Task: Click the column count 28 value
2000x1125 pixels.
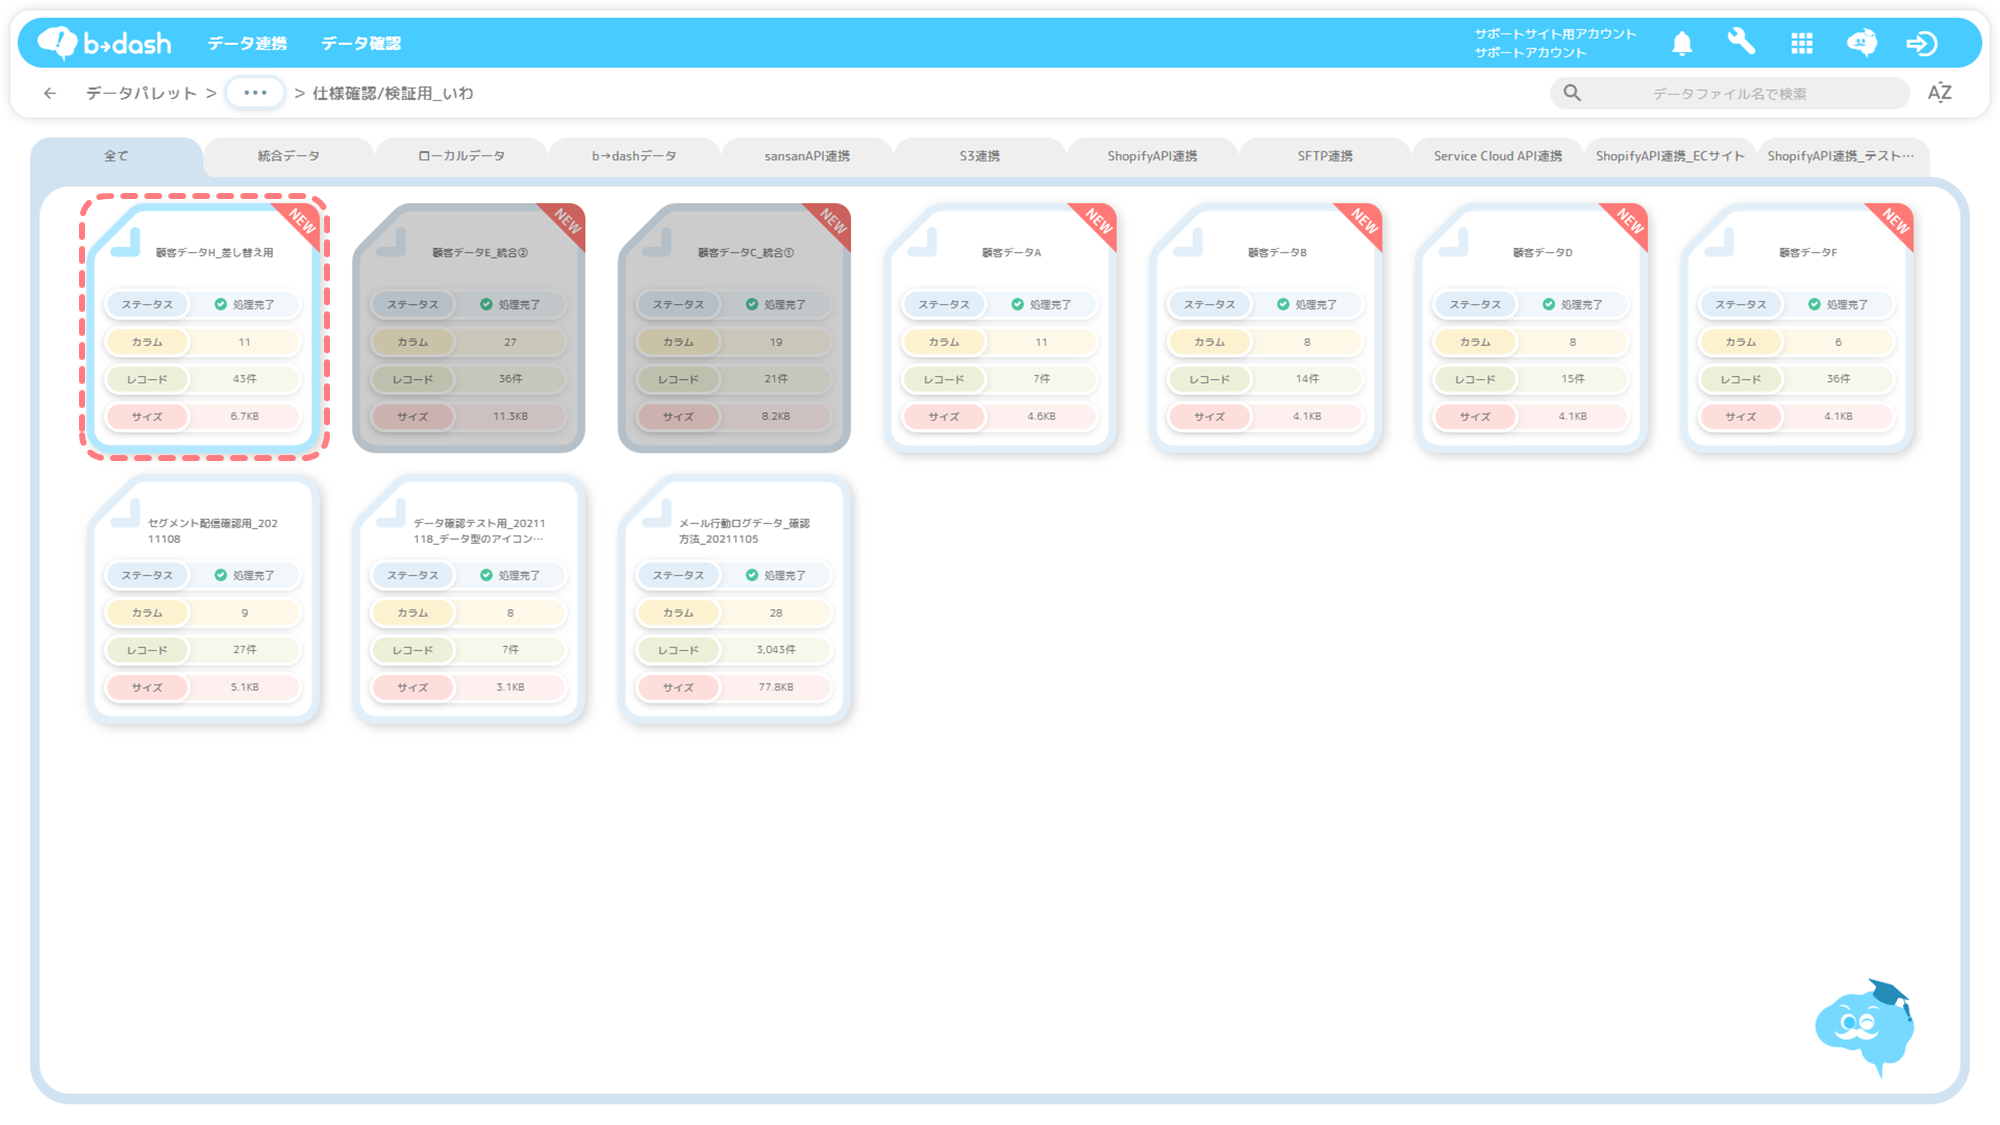Action: coord(776,613)
